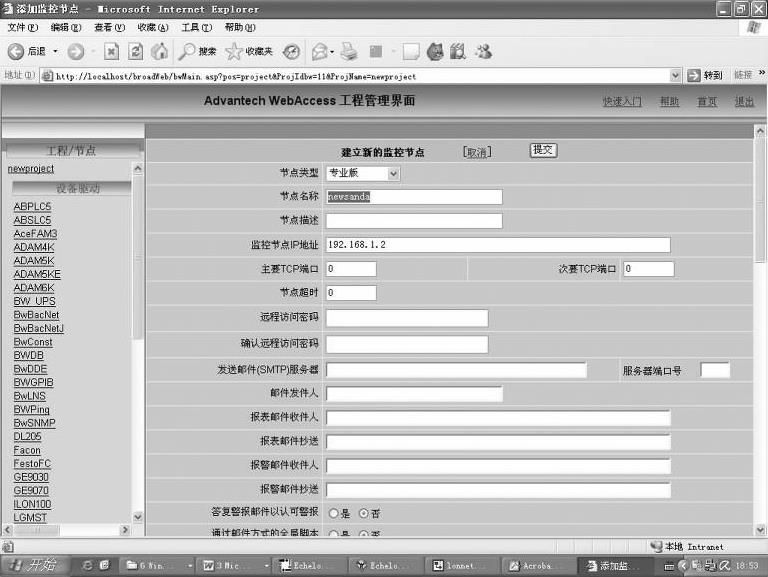
Task: Click the Windows 开始 Start button
Action: pos(36,566)
